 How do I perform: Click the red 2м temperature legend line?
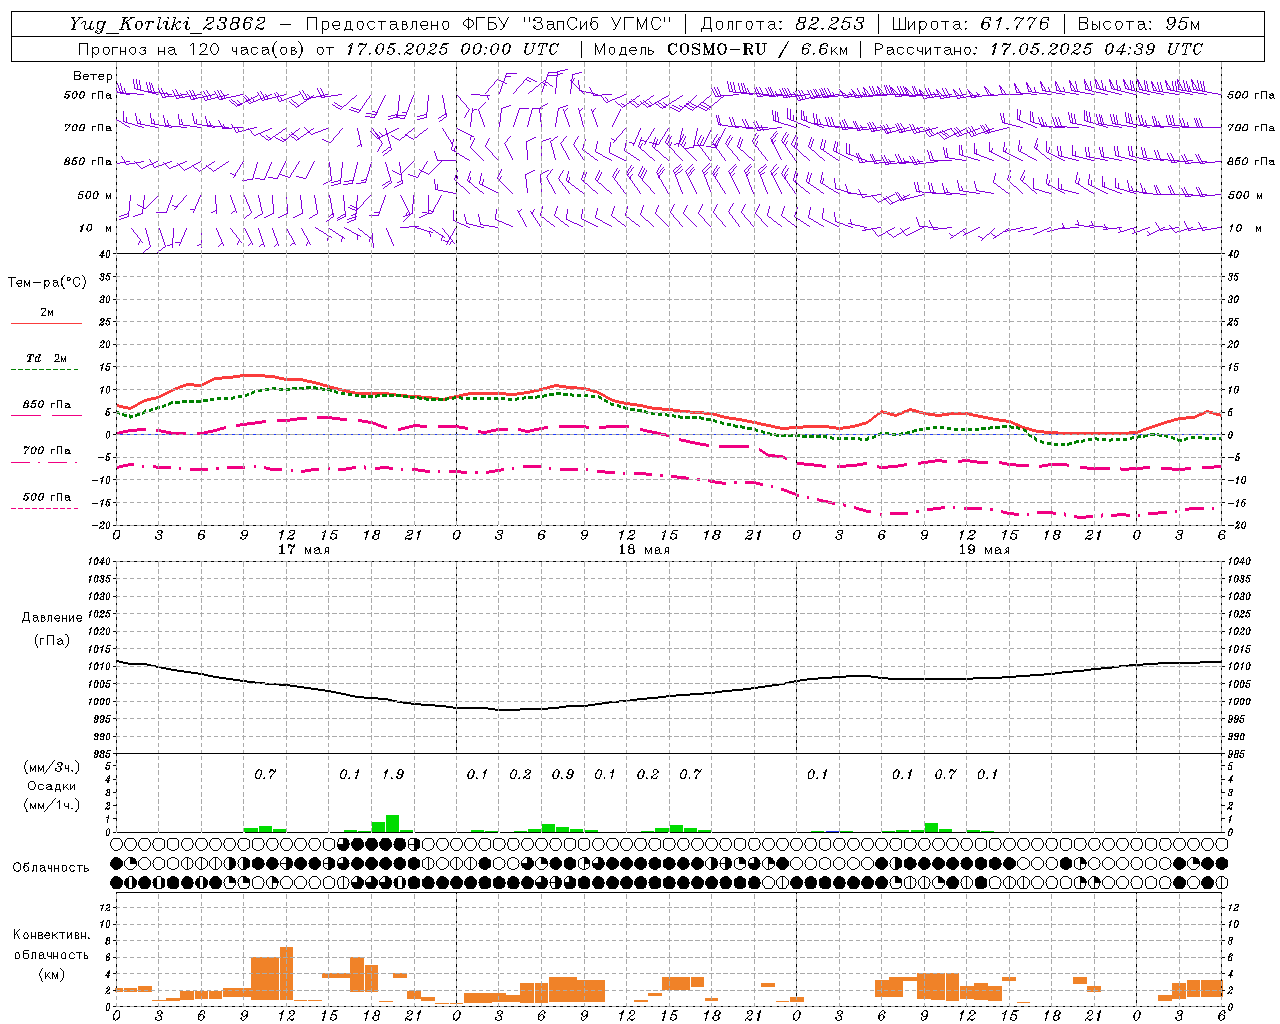46,324
